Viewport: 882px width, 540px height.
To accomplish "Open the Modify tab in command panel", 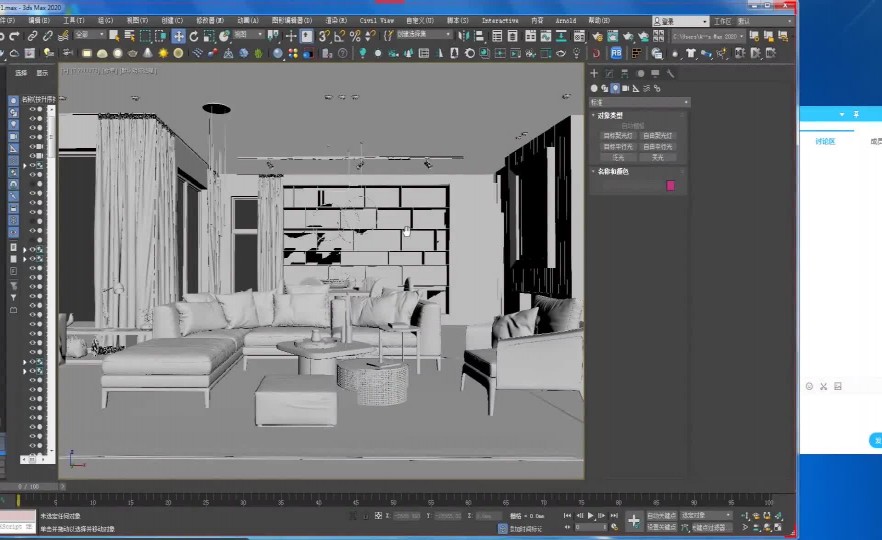I will coord(609,74).
